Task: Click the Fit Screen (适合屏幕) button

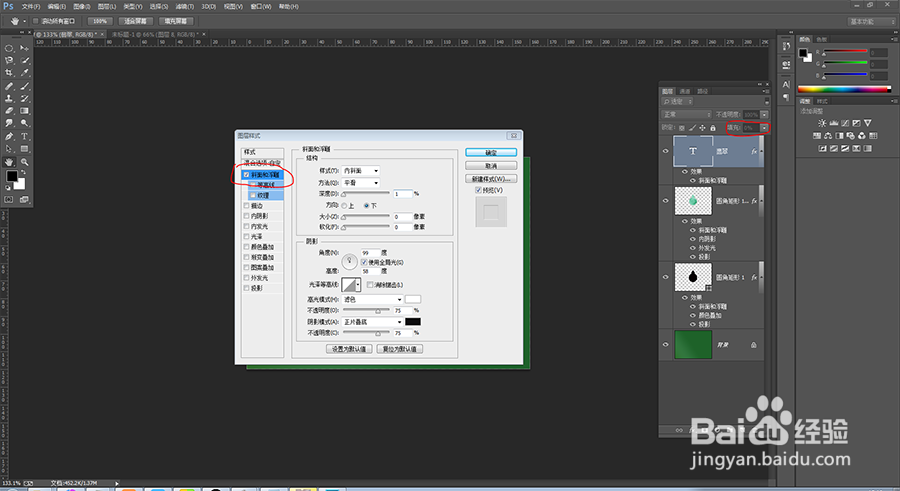Action: [135, 21]
